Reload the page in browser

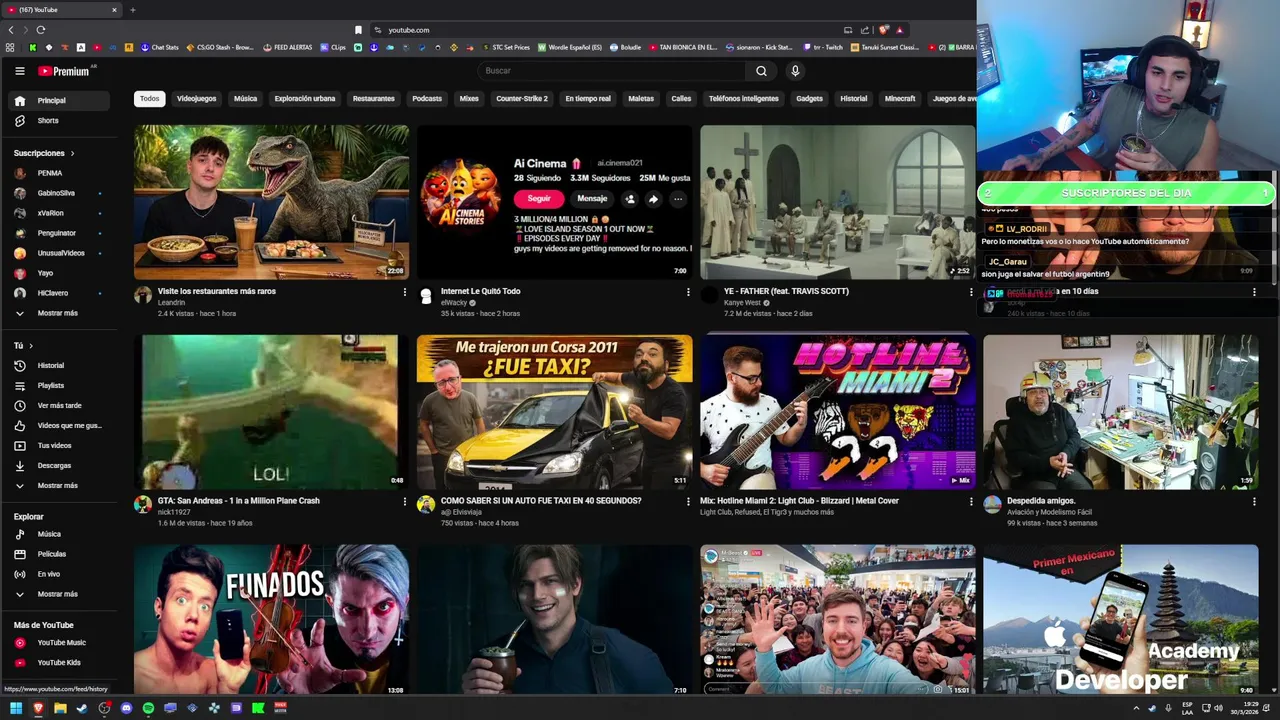40,30
